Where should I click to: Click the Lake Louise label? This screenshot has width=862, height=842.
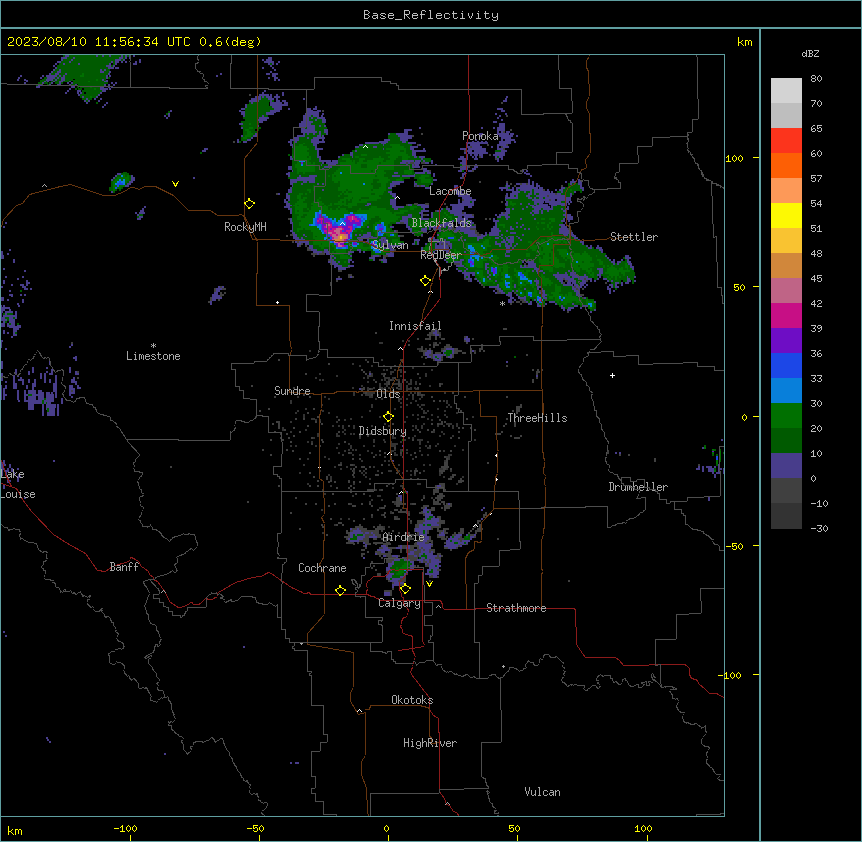(x=18, y=484)
